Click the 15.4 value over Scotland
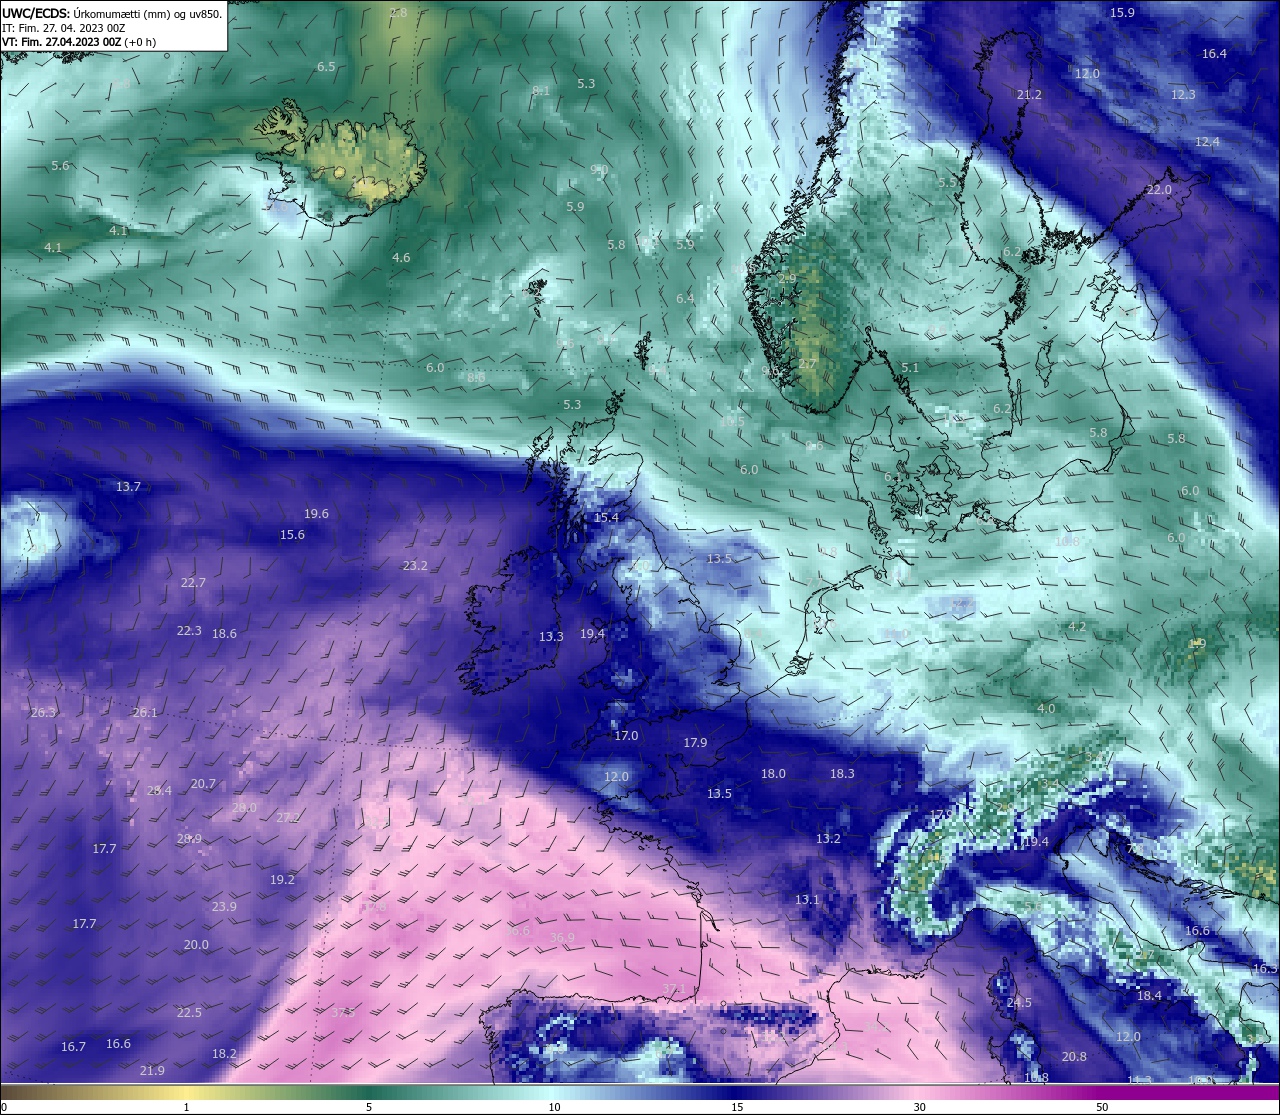This screenshot has width=1280, height=1115. (607, 518)
